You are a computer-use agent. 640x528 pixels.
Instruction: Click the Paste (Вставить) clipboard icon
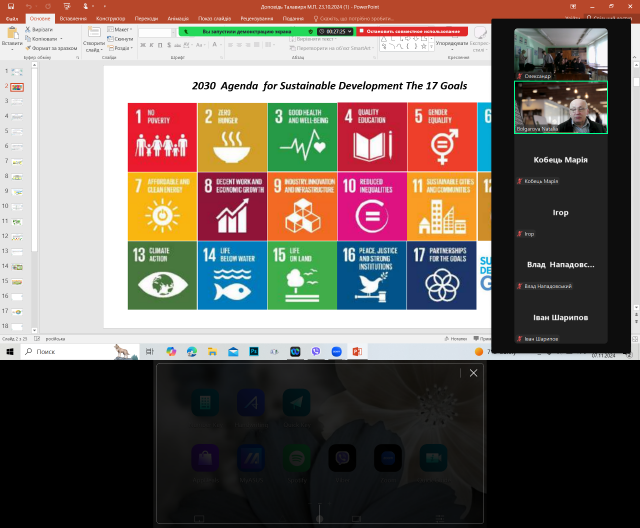pyautogui.click(x=12, y=35)
